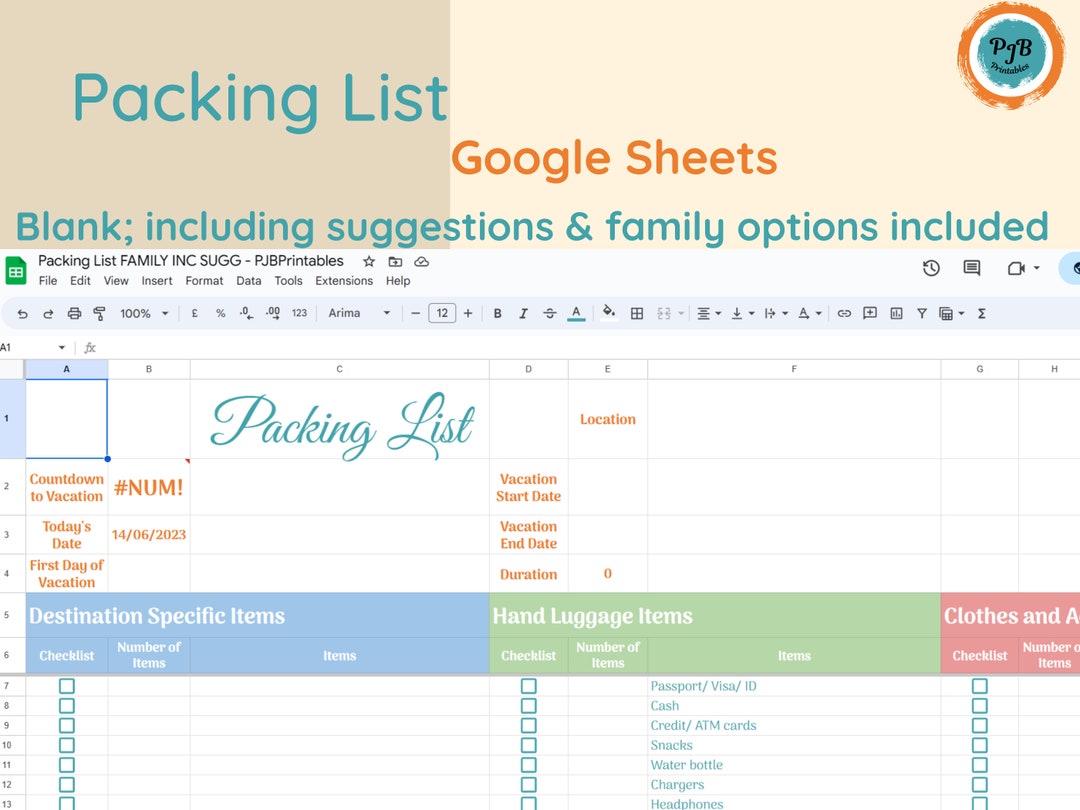Open the Functions sigma icon
This screenshot has height=810, width=1080.
point(981,313)
